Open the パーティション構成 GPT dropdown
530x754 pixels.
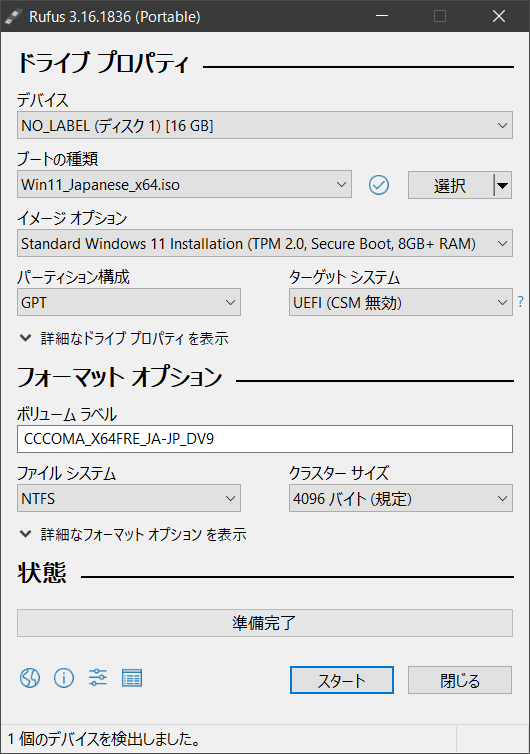click(129, 302)
